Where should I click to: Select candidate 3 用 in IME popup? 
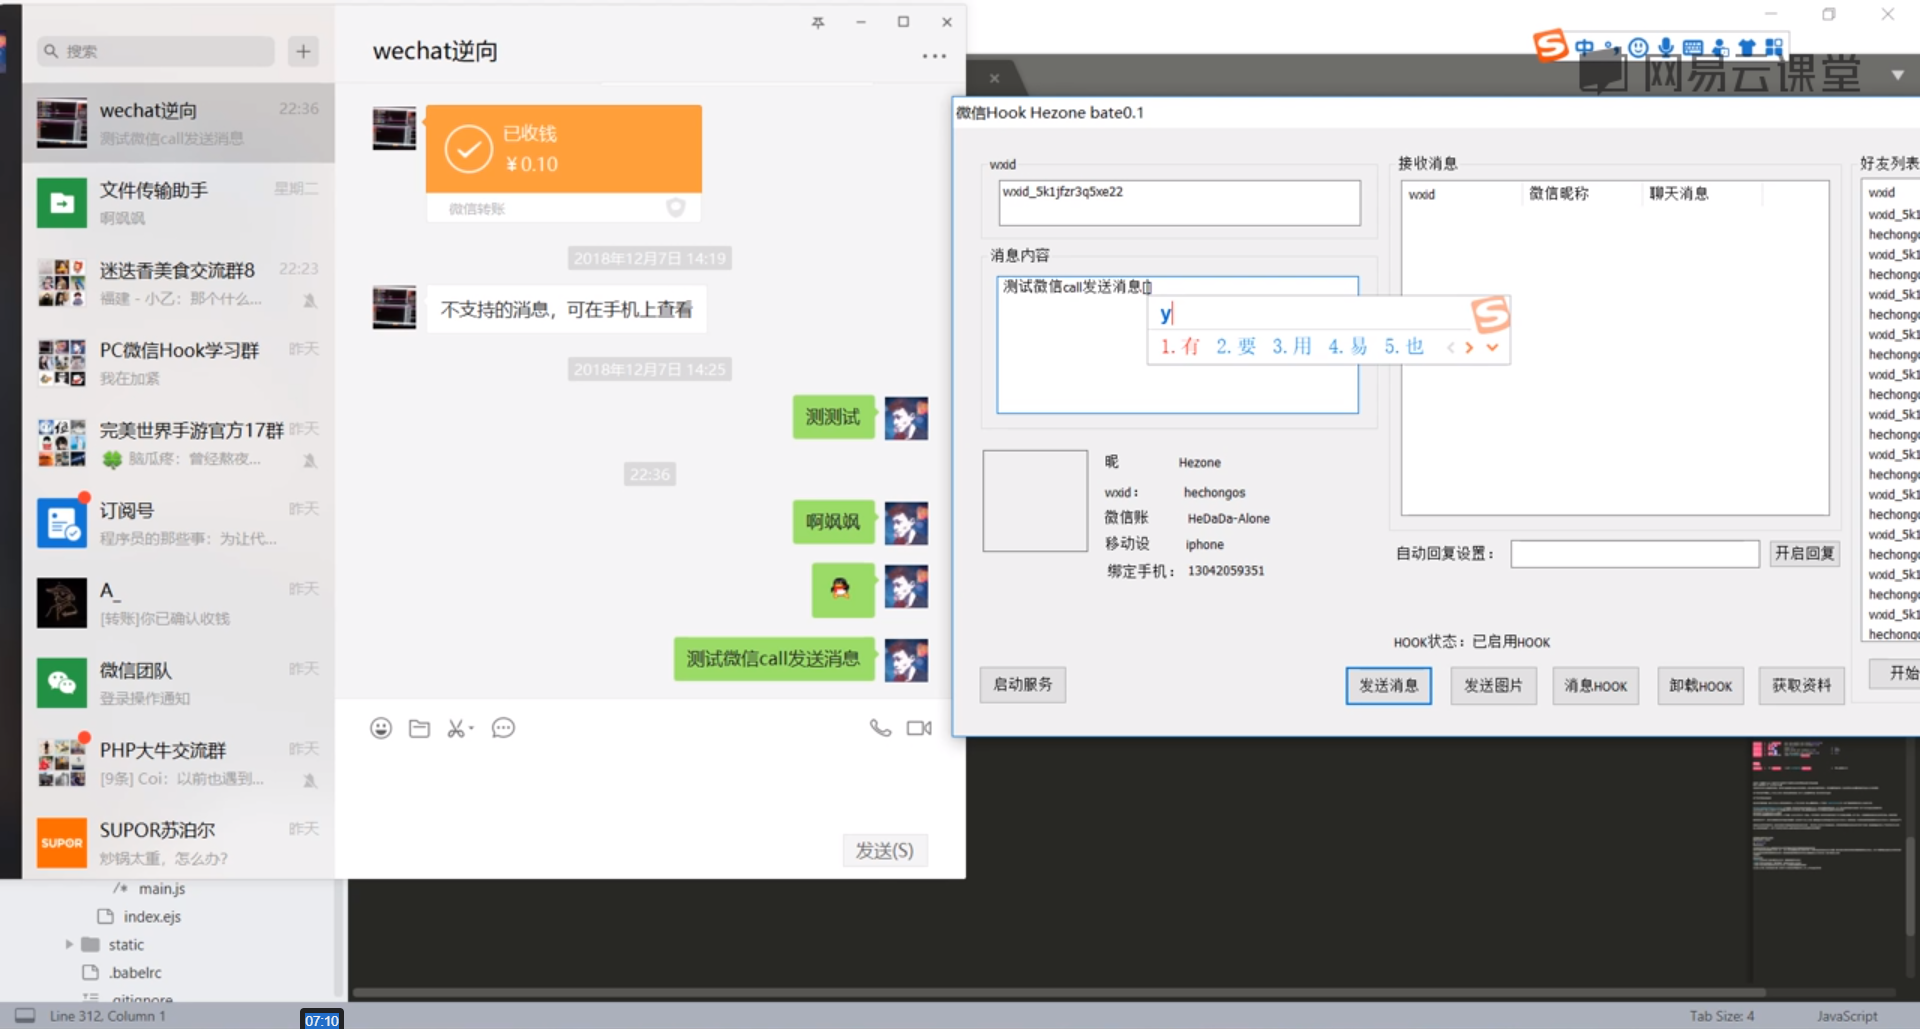[x=1292, y=346]
